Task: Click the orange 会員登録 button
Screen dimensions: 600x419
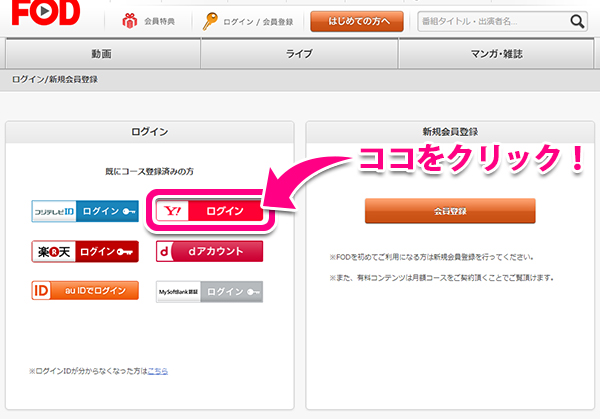Action: click(450, 211)
